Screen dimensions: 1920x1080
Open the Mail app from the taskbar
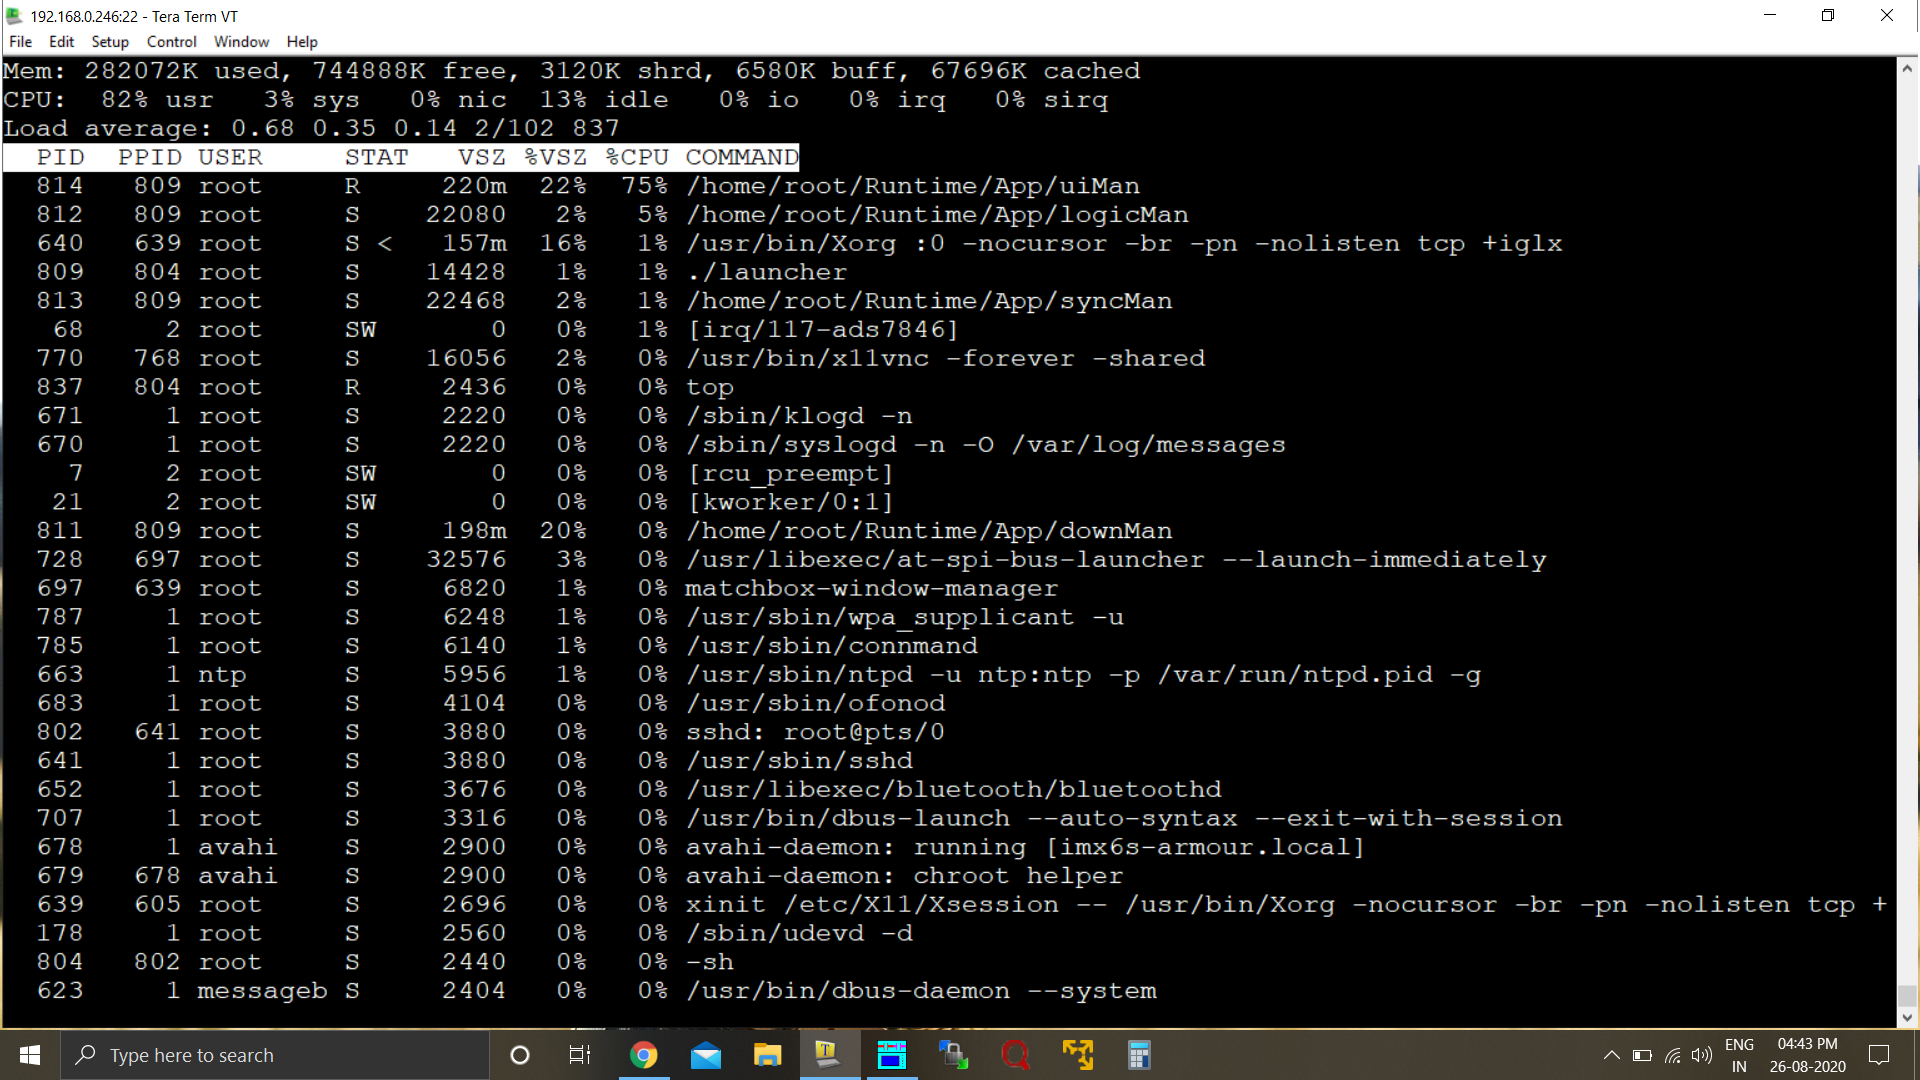pyautogui.click(x=705, y=1055)
